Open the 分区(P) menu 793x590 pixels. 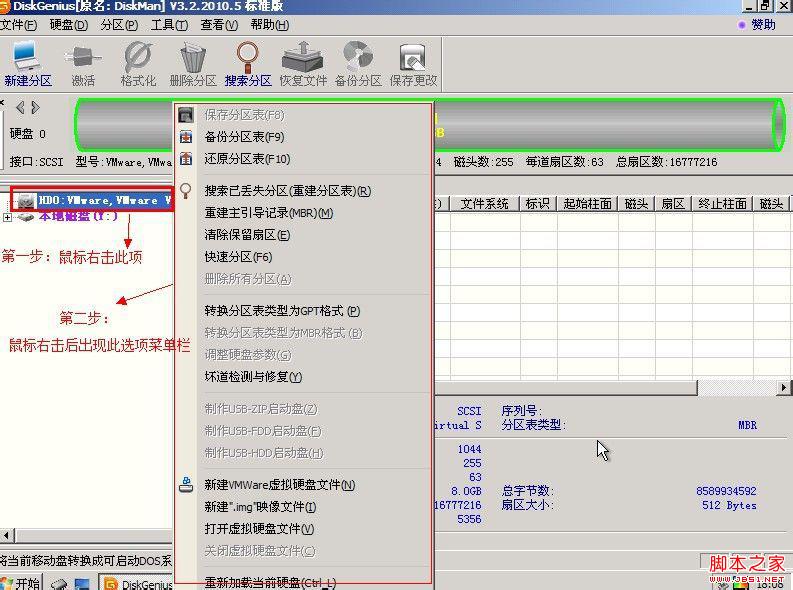point(119,25)
